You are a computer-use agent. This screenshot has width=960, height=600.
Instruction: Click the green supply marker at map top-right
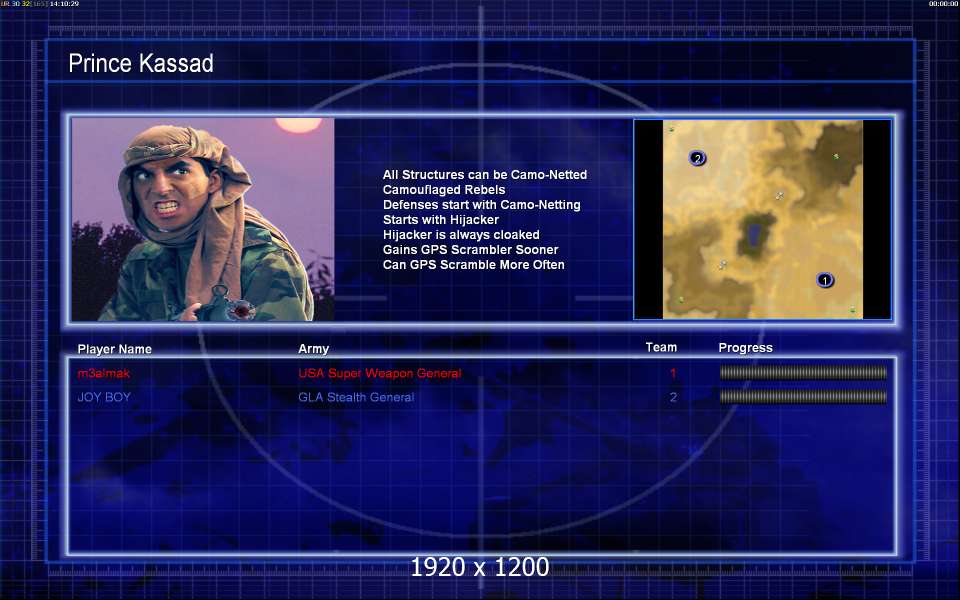click(x=836, y=157)
